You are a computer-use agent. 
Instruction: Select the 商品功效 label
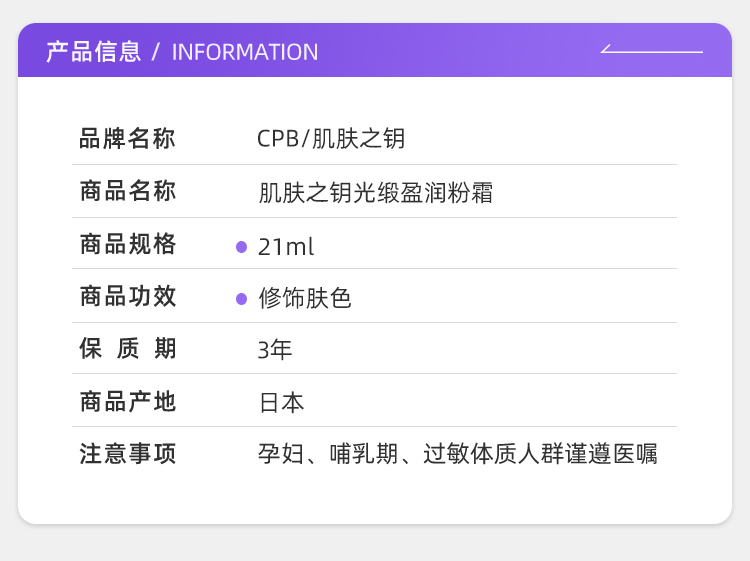[x=127, y=297]
